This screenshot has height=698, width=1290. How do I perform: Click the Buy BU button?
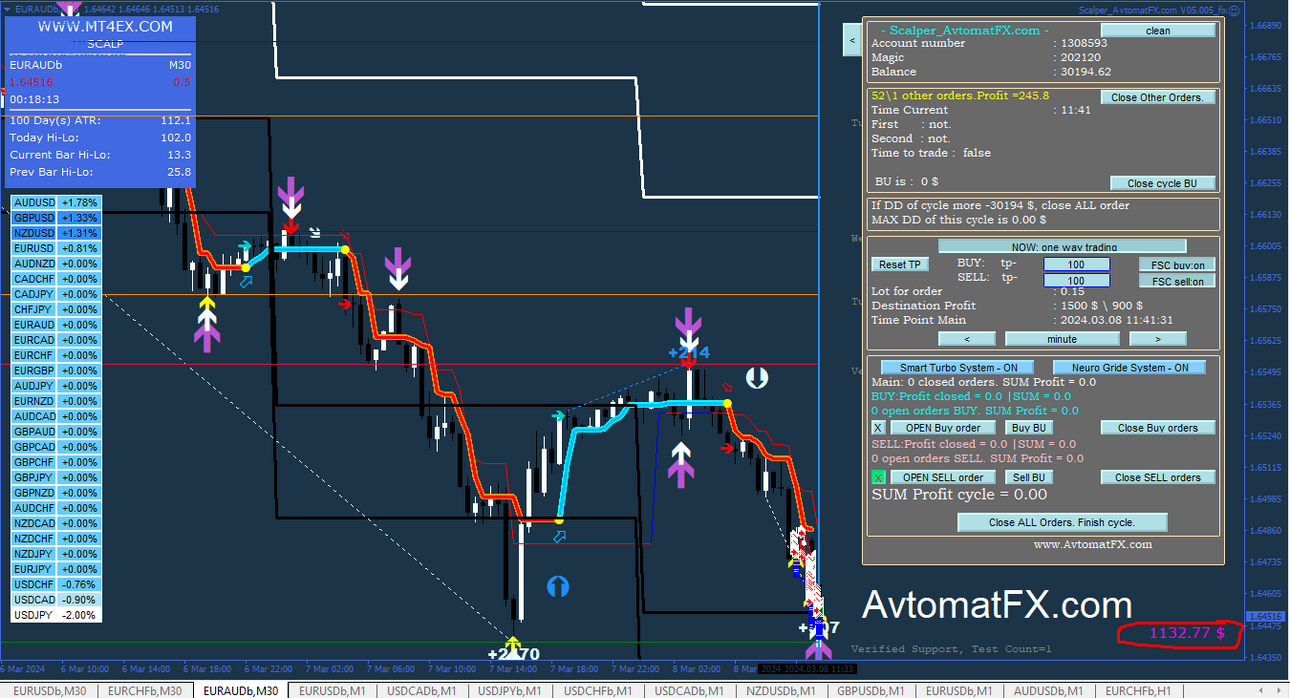click(x=1029, y=428)
